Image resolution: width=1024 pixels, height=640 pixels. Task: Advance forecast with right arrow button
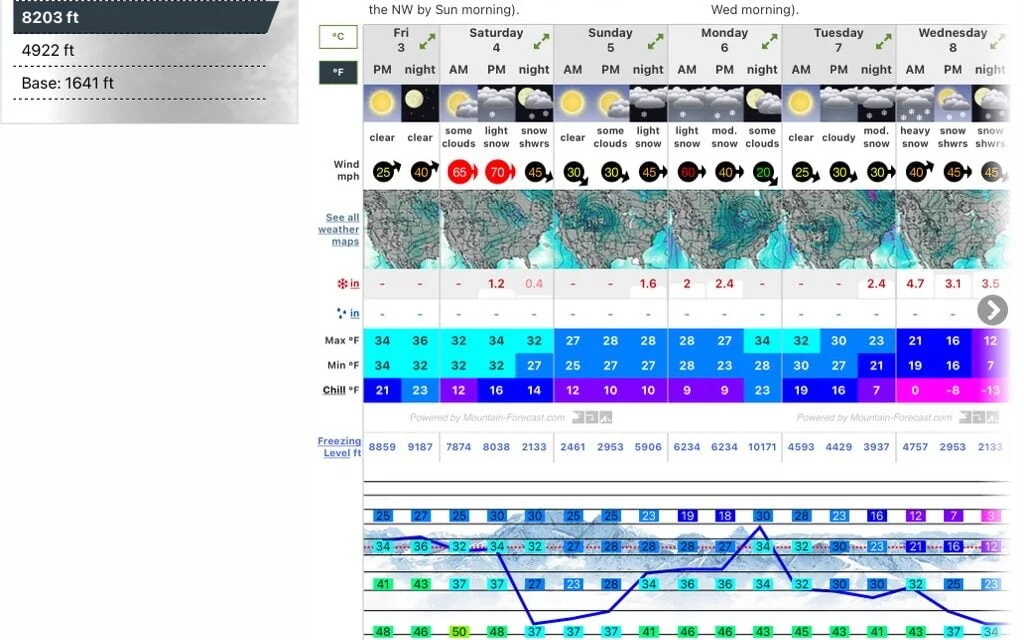click(x=992, y=310)
